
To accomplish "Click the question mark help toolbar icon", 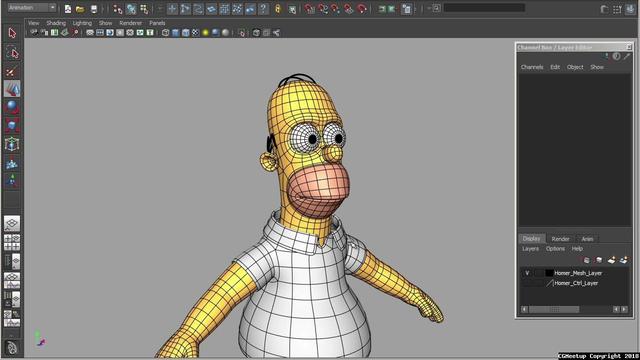I will (x=264, y=9).
